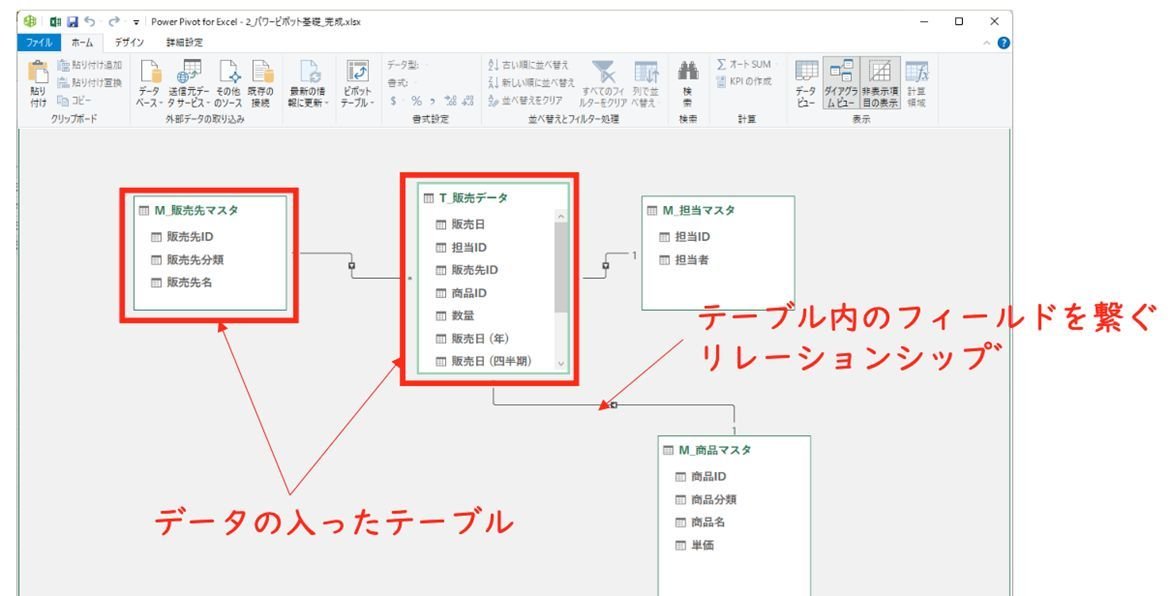Open the quick access toolbar customize dropdown
The height and width of the screenshot is (596, 1171).
pos(136,22)
